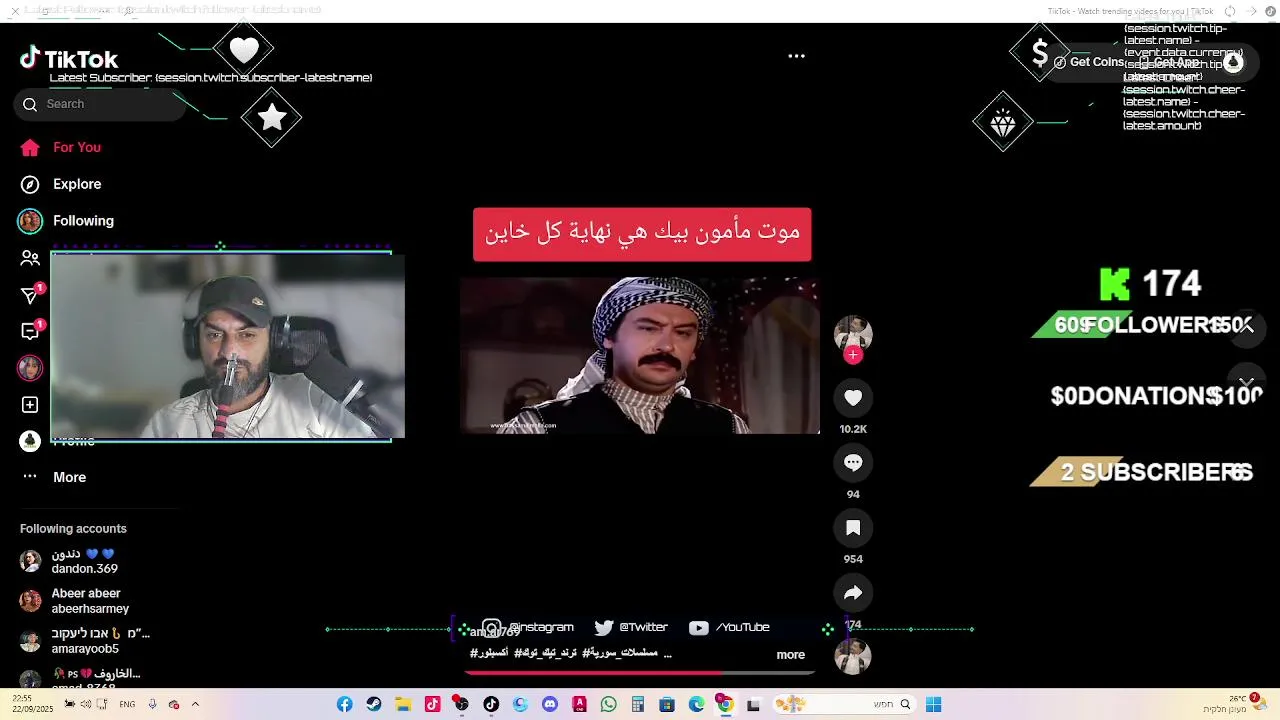1280x720 pixels.
Task: Pause the playing TikTok video
Action: (x=640, y=355)
